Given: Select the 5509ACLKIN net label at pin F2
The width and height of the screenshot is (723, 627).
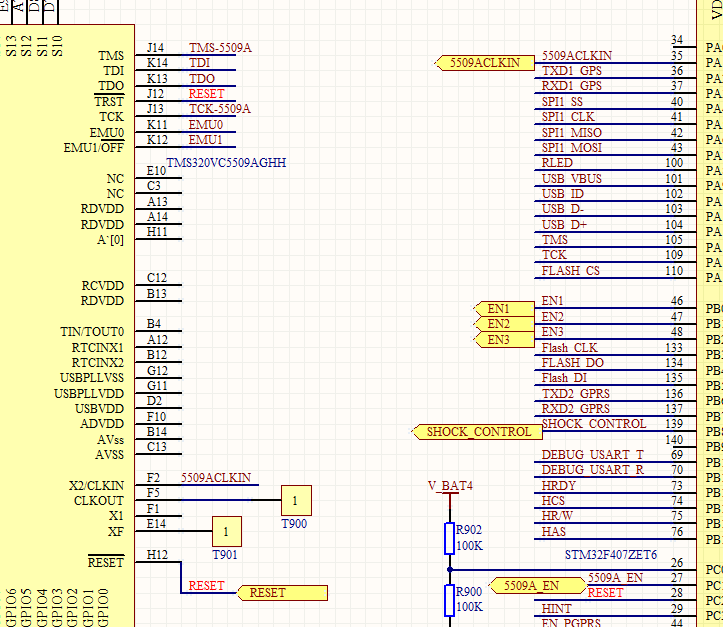Looking at the screenshot, I should (x=216, y=478).
